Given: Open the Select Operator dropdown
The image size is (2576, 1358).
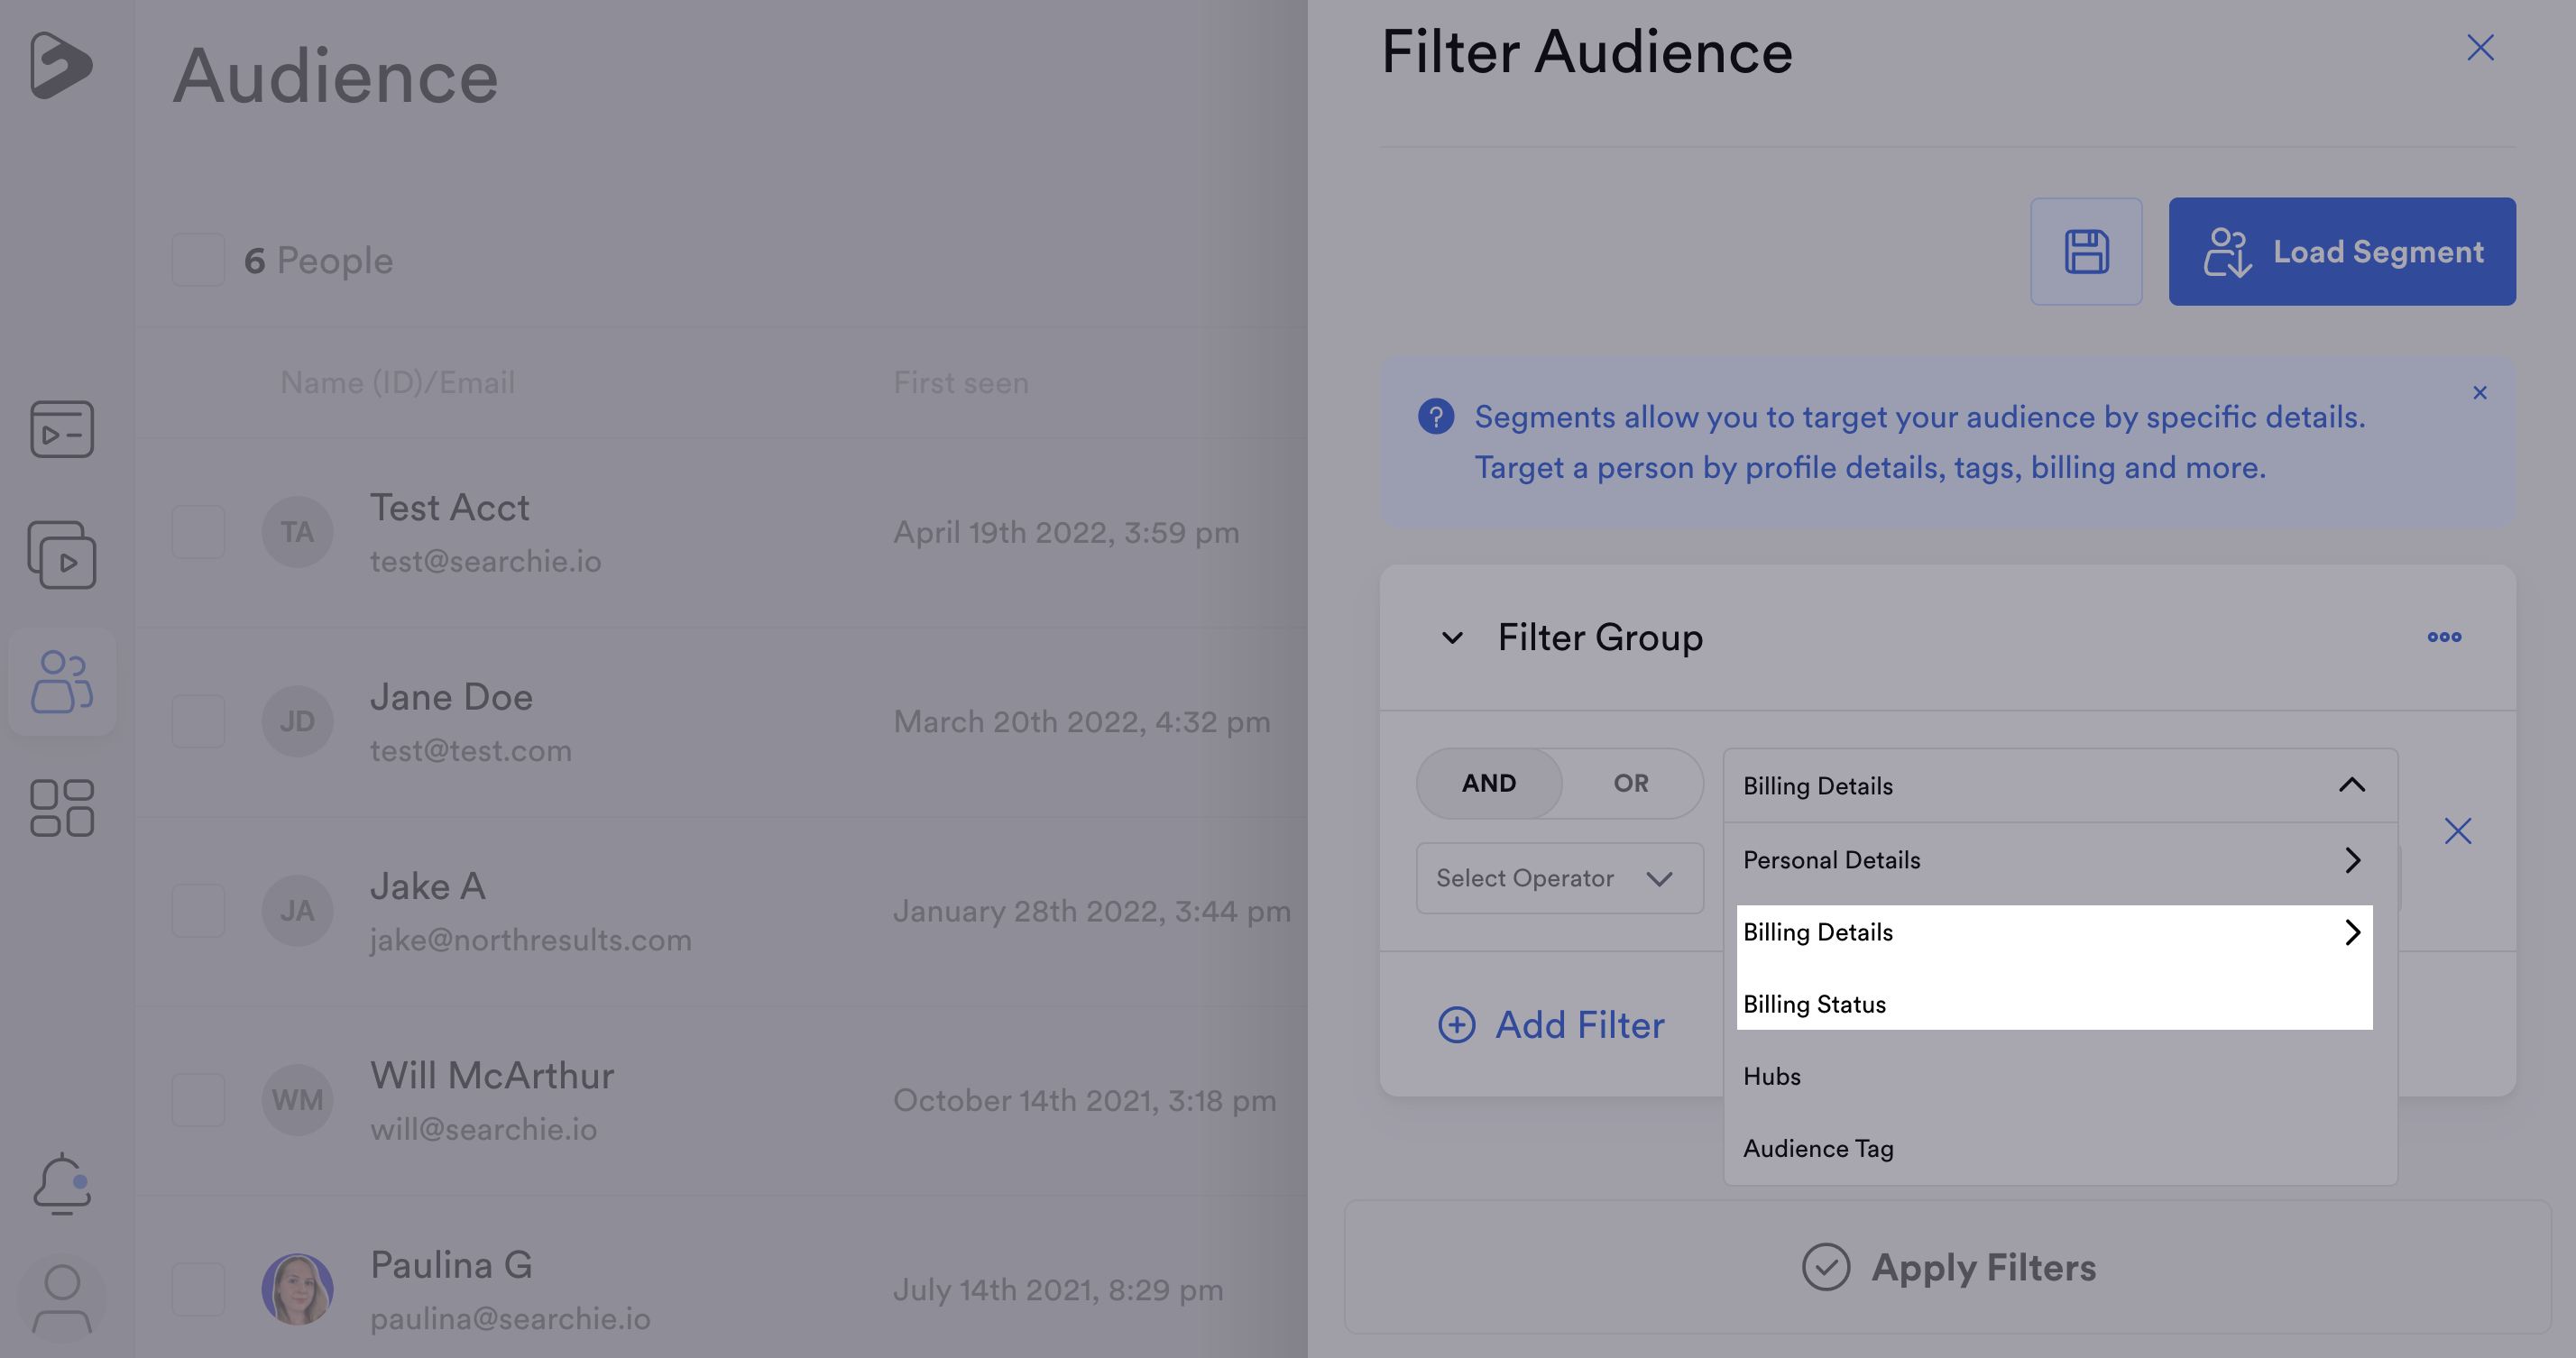Looking at the screenshot, I should (x=1560, y=878).
